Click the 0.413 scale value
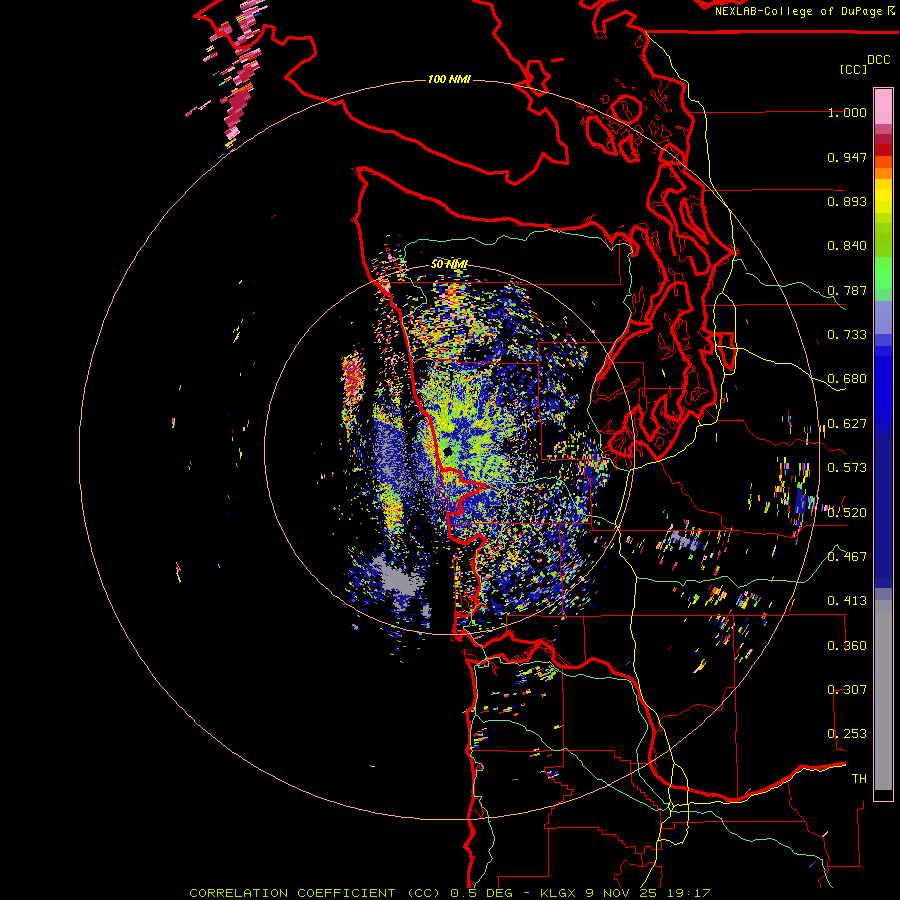Screen dimensions: 900x900 (x=847, y=601)
